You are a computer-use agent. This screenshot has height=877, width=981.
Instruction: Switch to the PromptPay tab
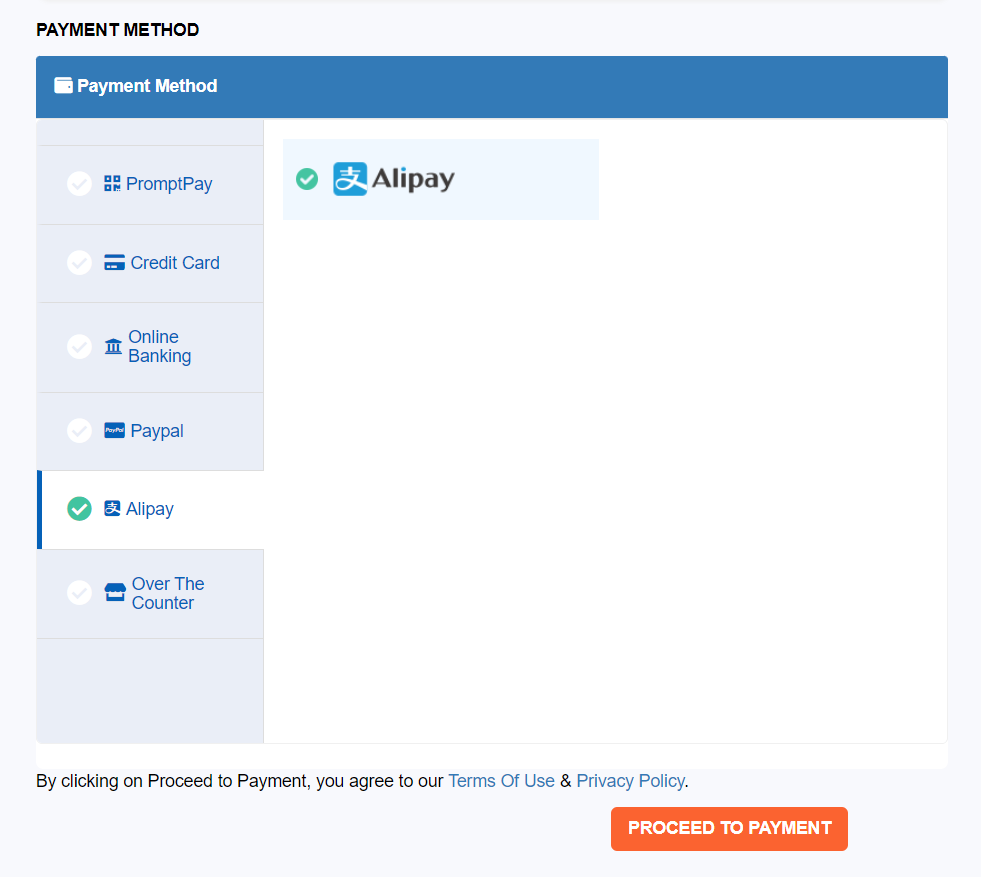point(151,185)
